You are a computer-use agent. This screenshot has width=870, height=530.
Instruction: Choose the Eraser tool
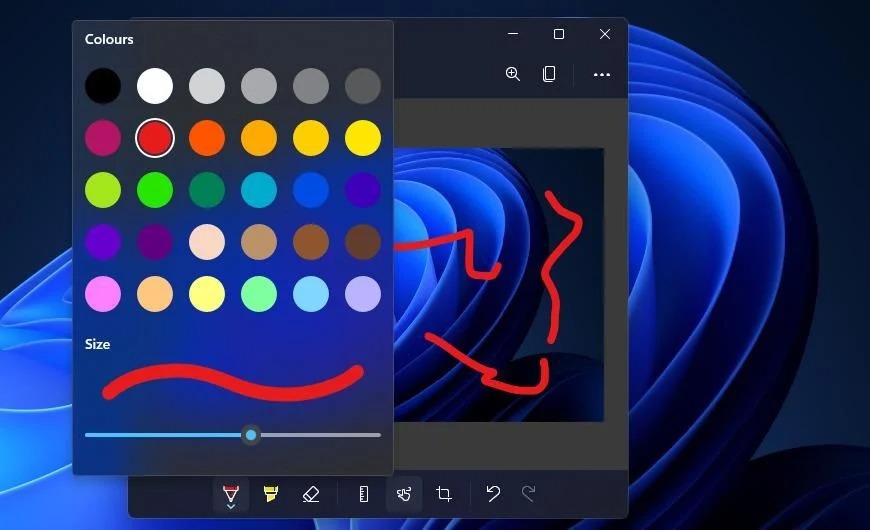311,494
